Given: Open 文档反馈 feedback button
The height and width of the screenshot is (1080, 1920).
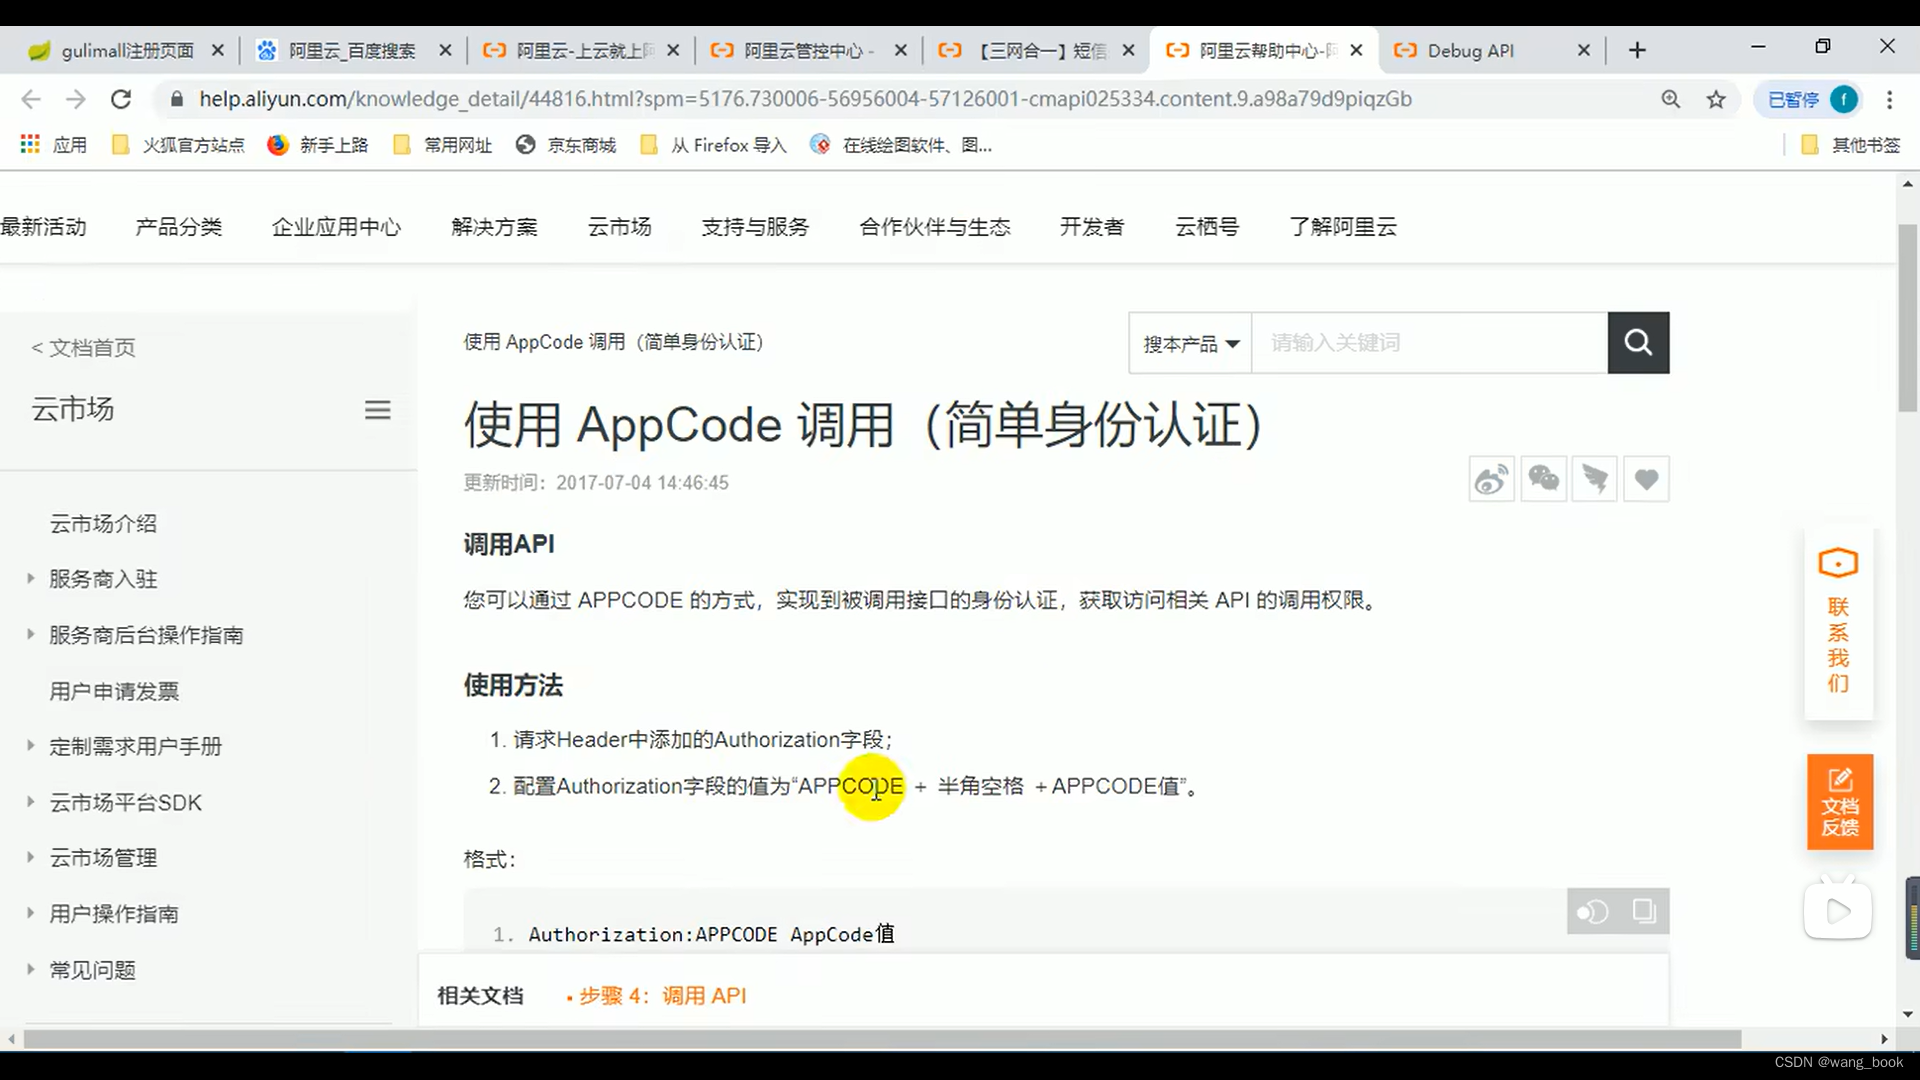Looking at the screenshot, I should click(x=1840, y=802).
